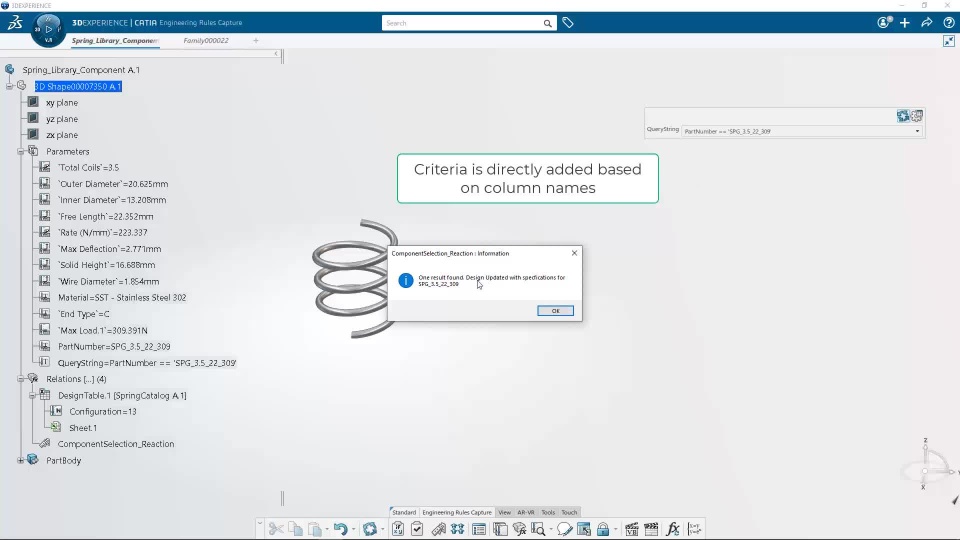This screenshot has width=960, height=540.
Task: Switch to the AR-VR toolbar tab
Action: pyautogui.click(x=526, y=512)
